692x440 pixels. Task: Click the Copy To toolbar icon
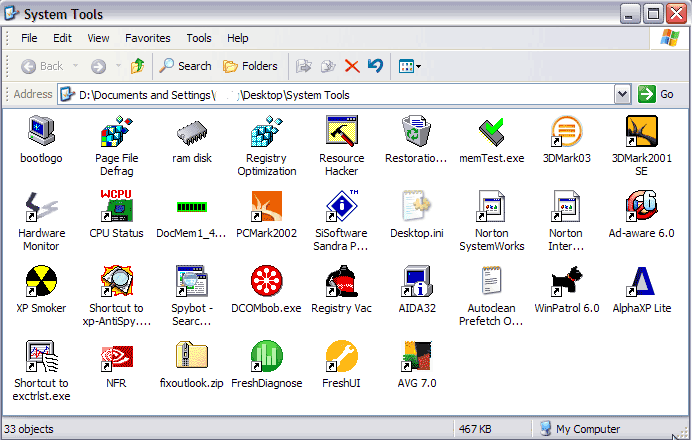pyautogui.click(x=328, y=66)
